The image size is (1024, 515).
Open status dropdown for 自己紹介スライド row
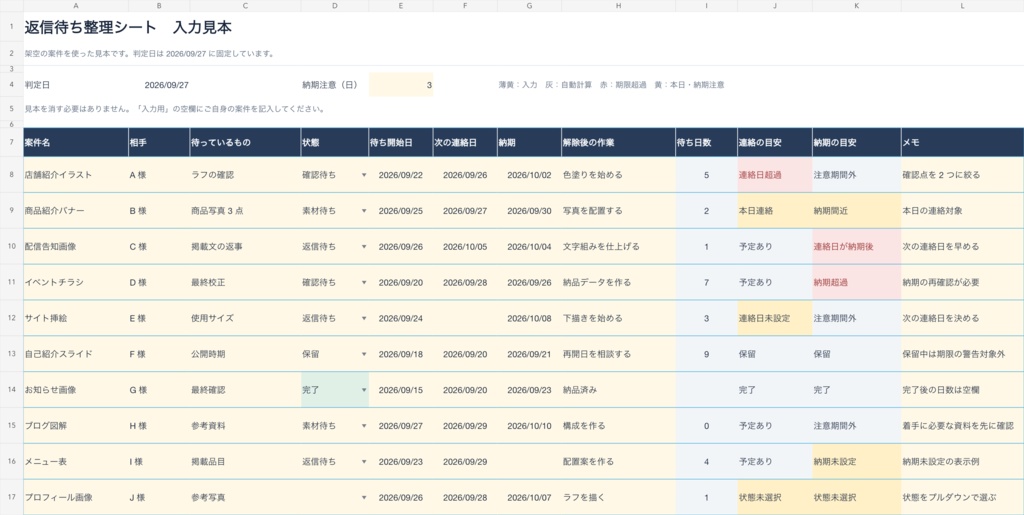pyautogui.click(x=364, y=354)
